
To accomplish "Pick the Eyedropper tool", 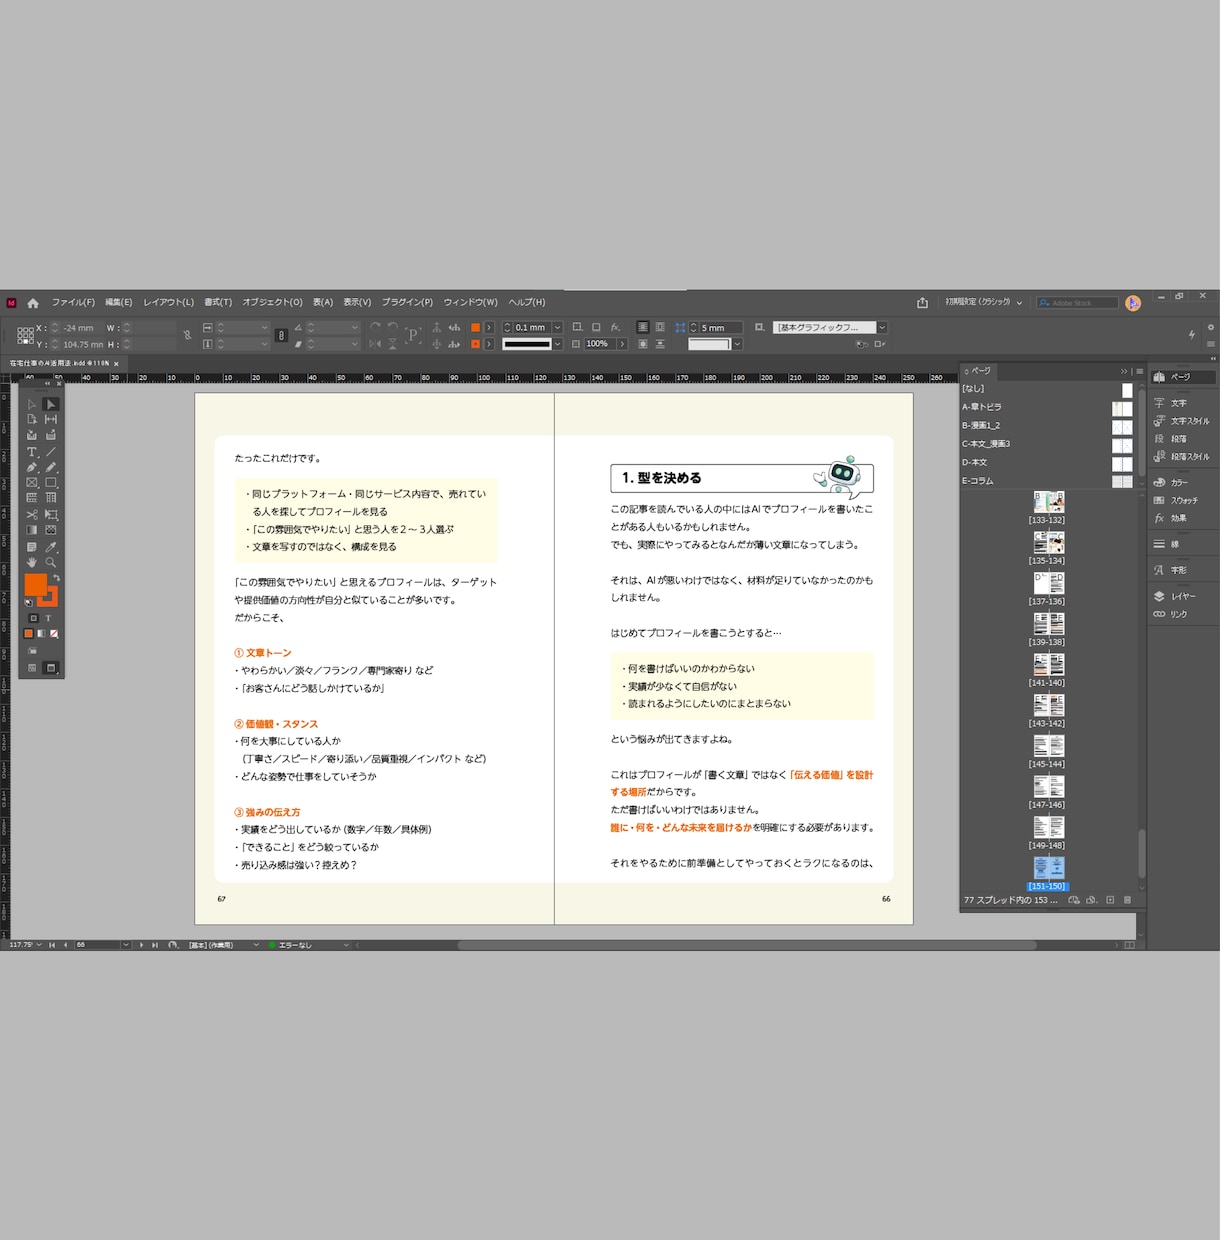I will (51, 547).
